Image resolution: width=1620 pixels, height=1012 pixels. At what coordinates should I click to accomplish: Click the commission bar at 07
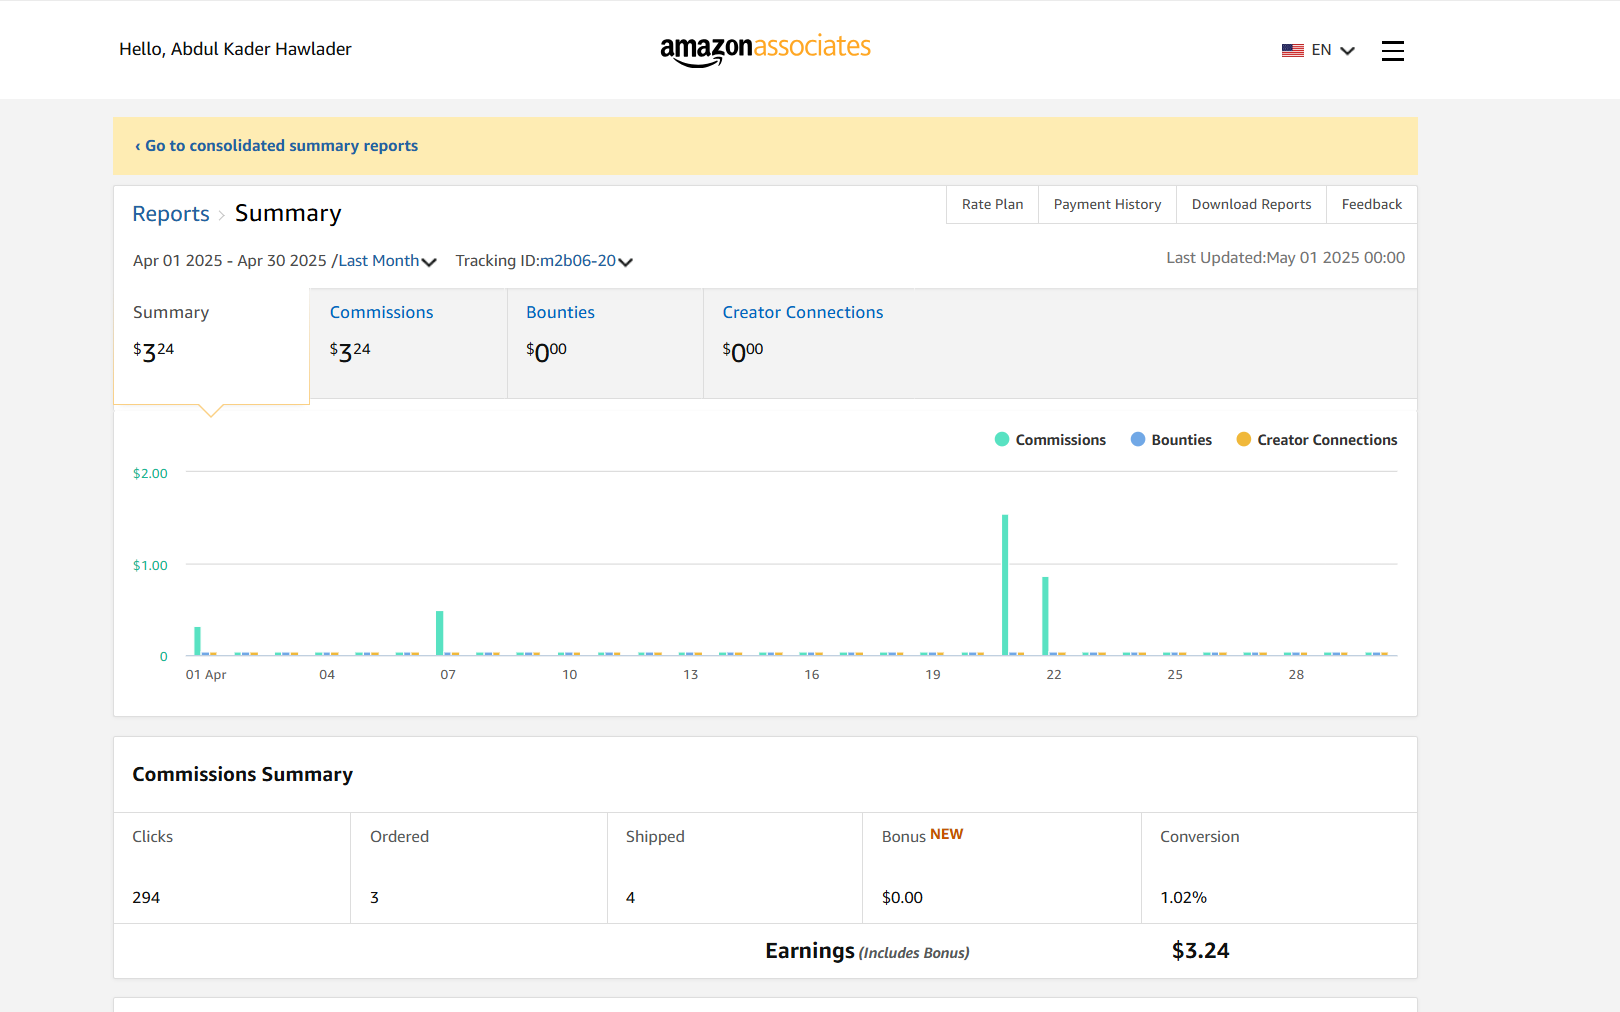(x=439, y=633)
